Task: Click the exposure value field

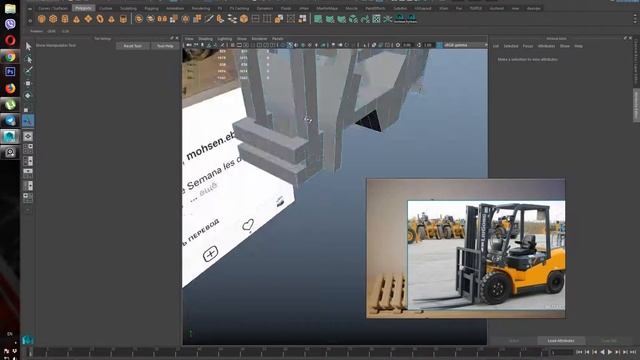Action: click(x=407, y=45)
